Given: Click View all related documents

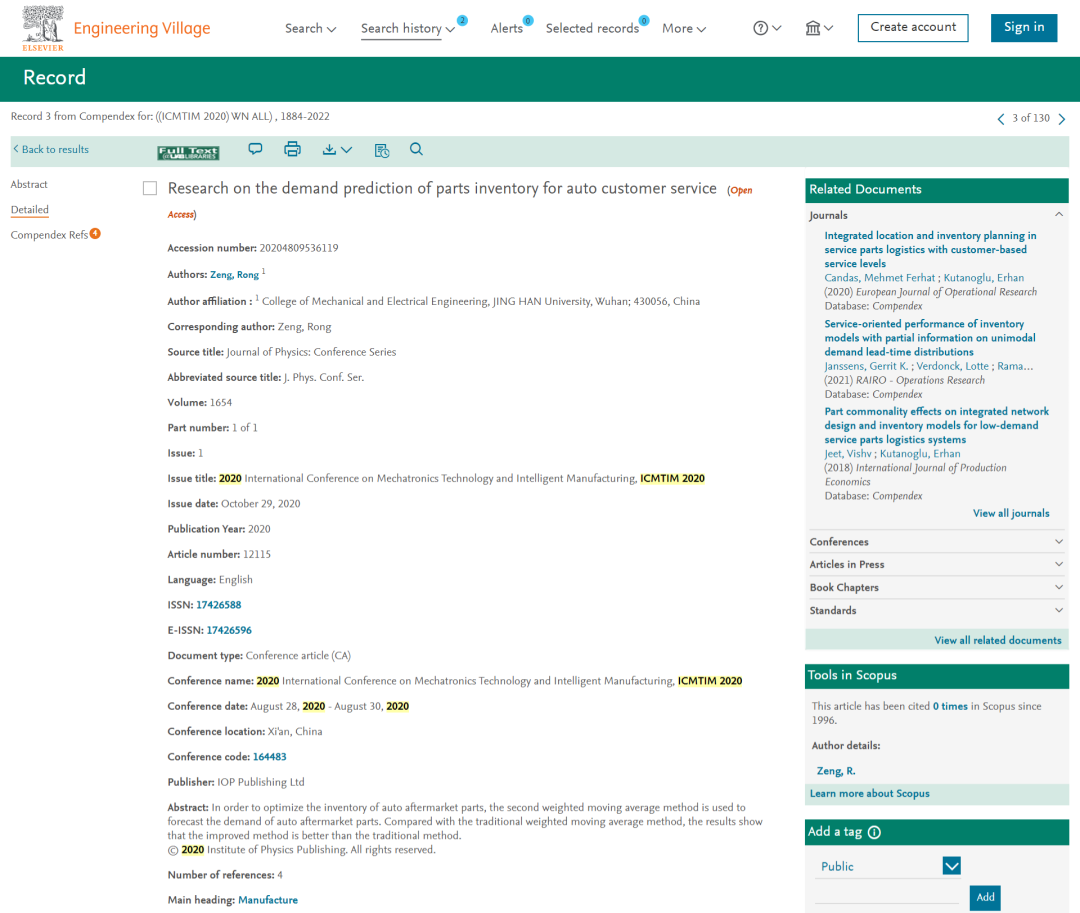Looking at the screenshot, I should click(x=997, y=640).
